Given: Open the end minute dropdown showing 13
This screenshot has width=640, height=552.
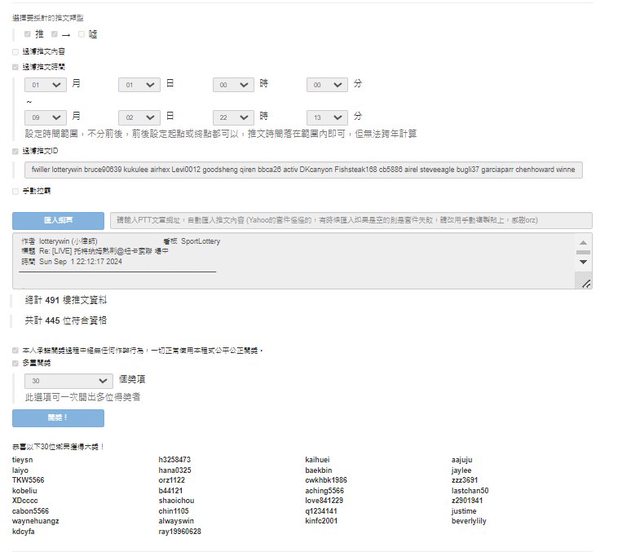Looking at the screenshot, I should point(329,117).
